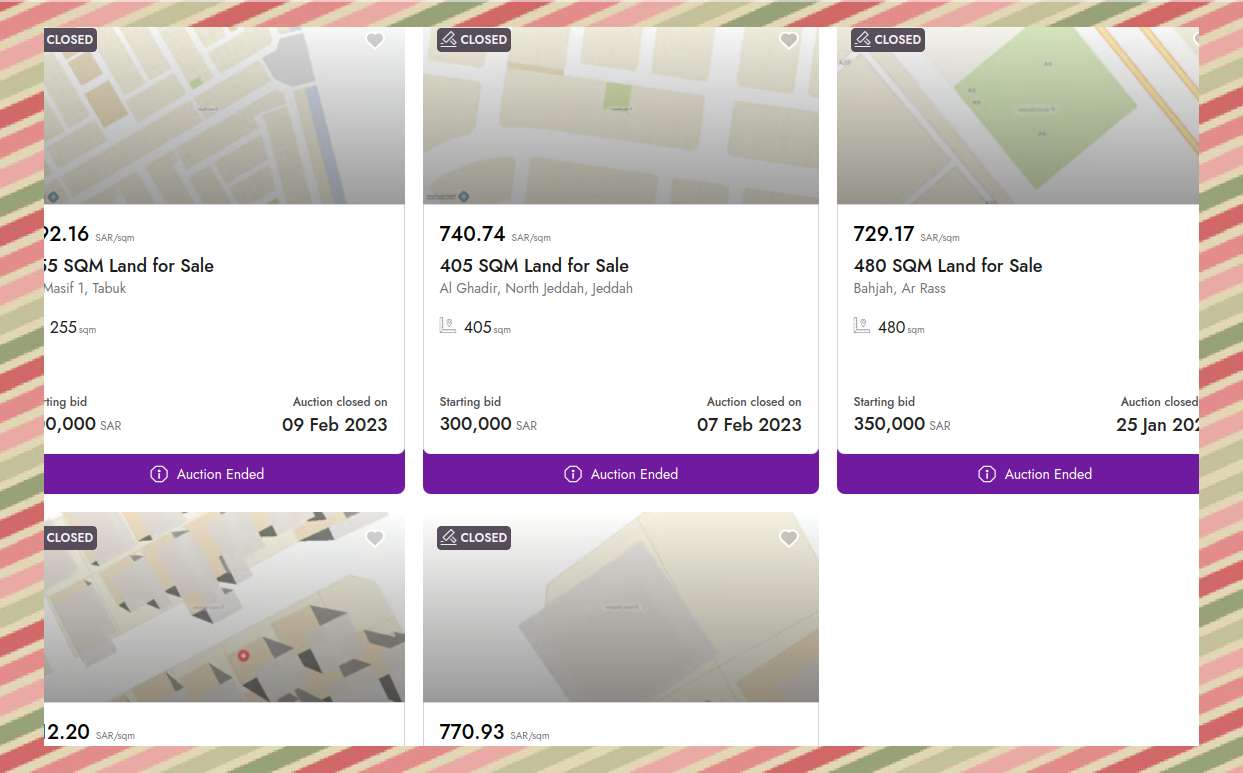This screenshot has height=773, width=1243.
Task: Open the 480 SQM Land for Sale title
Action: (947, 266)
